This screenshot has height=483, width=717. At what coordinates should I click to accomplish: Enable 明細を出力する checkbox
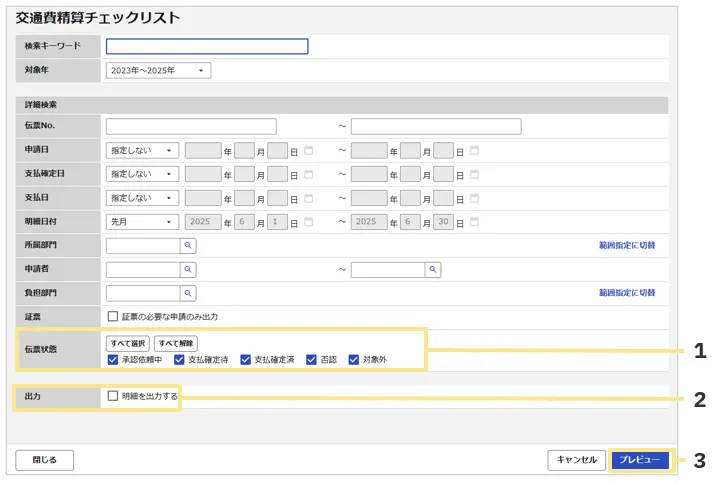click(113, 397)
